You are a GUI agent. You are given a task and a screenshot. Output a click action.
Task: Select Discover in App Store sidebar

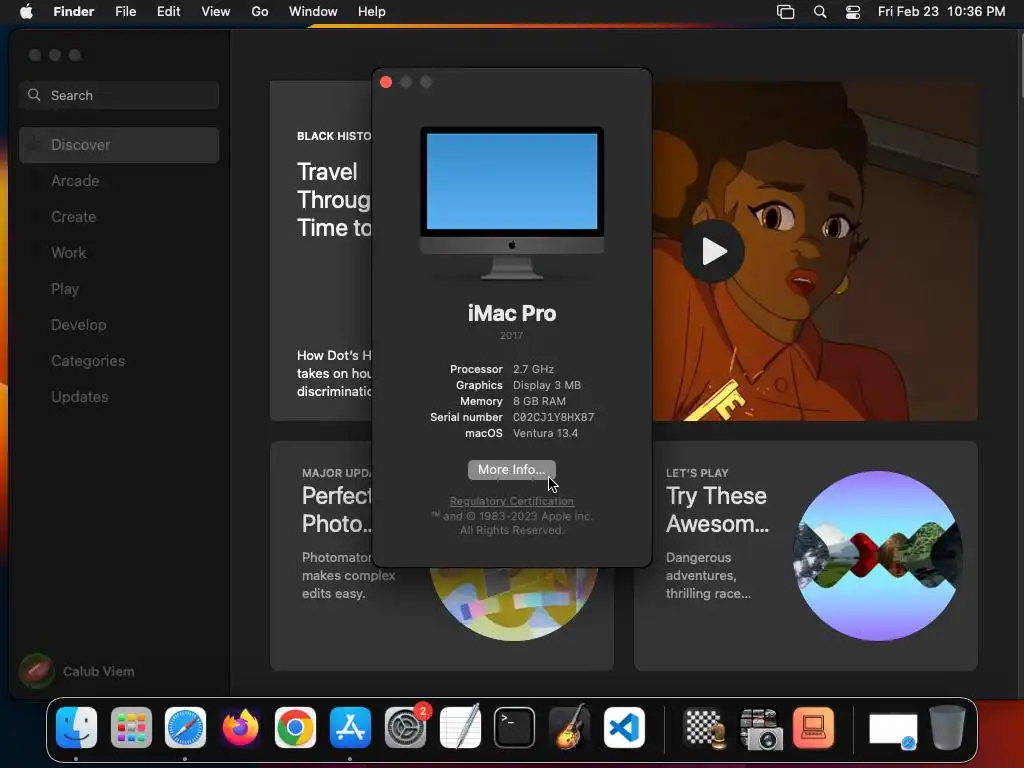pos(120,145)
